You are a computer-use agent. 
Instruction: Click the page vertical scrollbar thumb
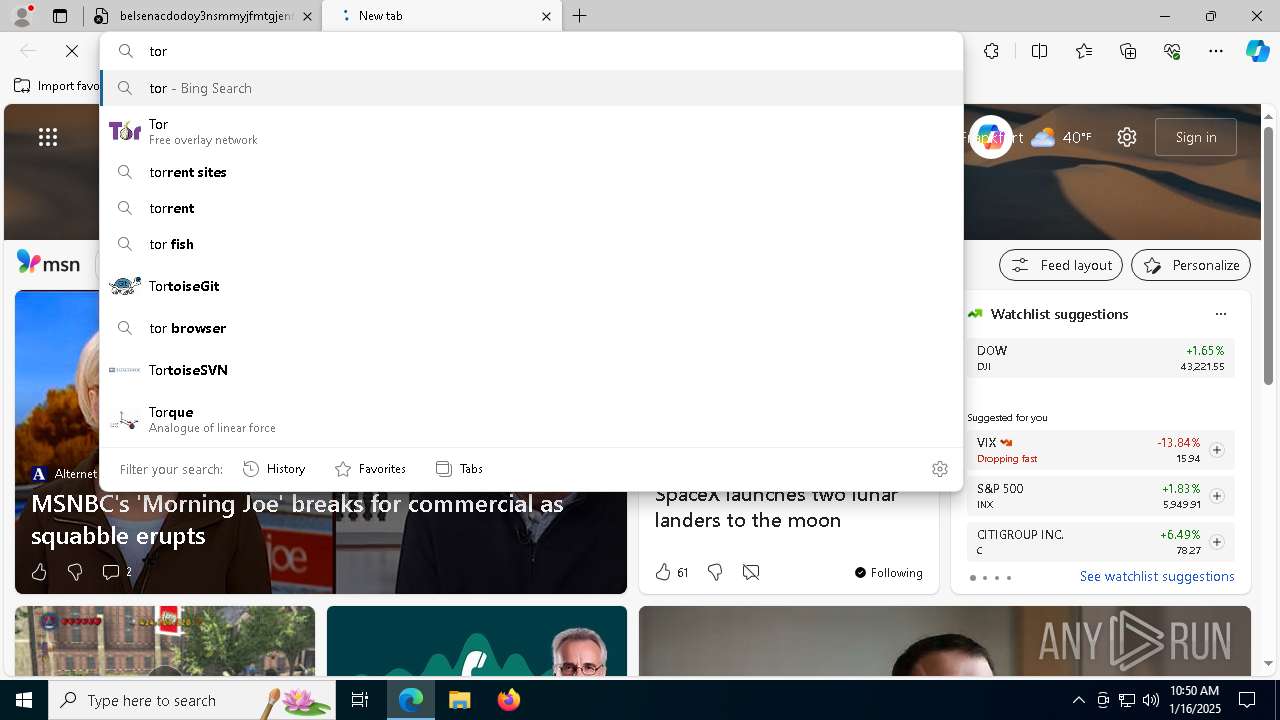tap(1268, 255)
